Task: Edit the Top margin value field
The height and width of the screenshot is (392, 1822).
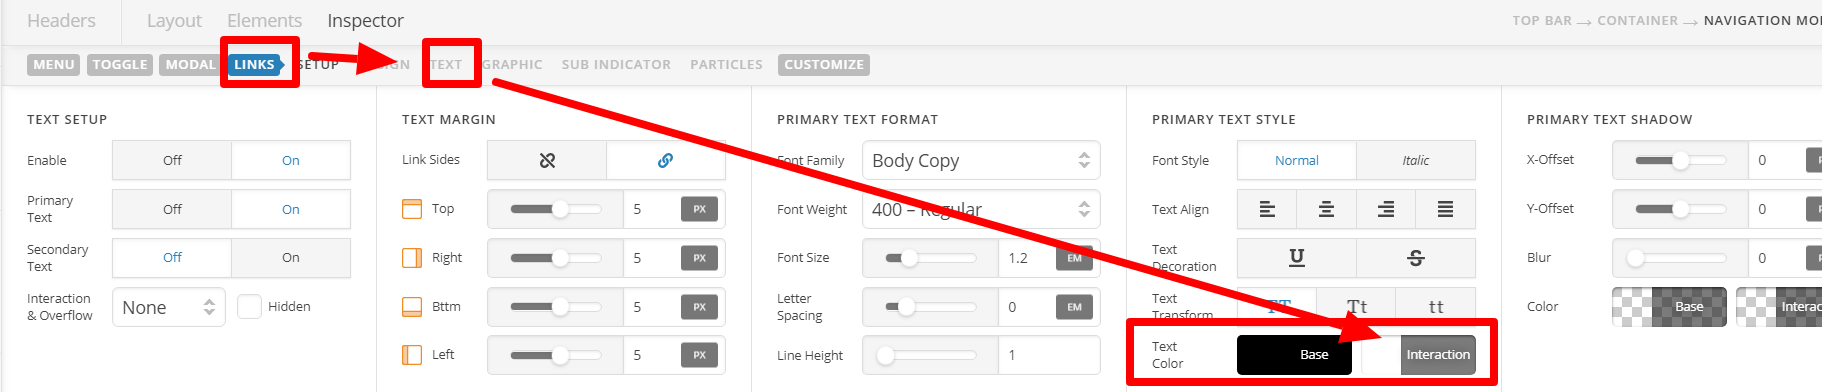Action: [652, 209]
